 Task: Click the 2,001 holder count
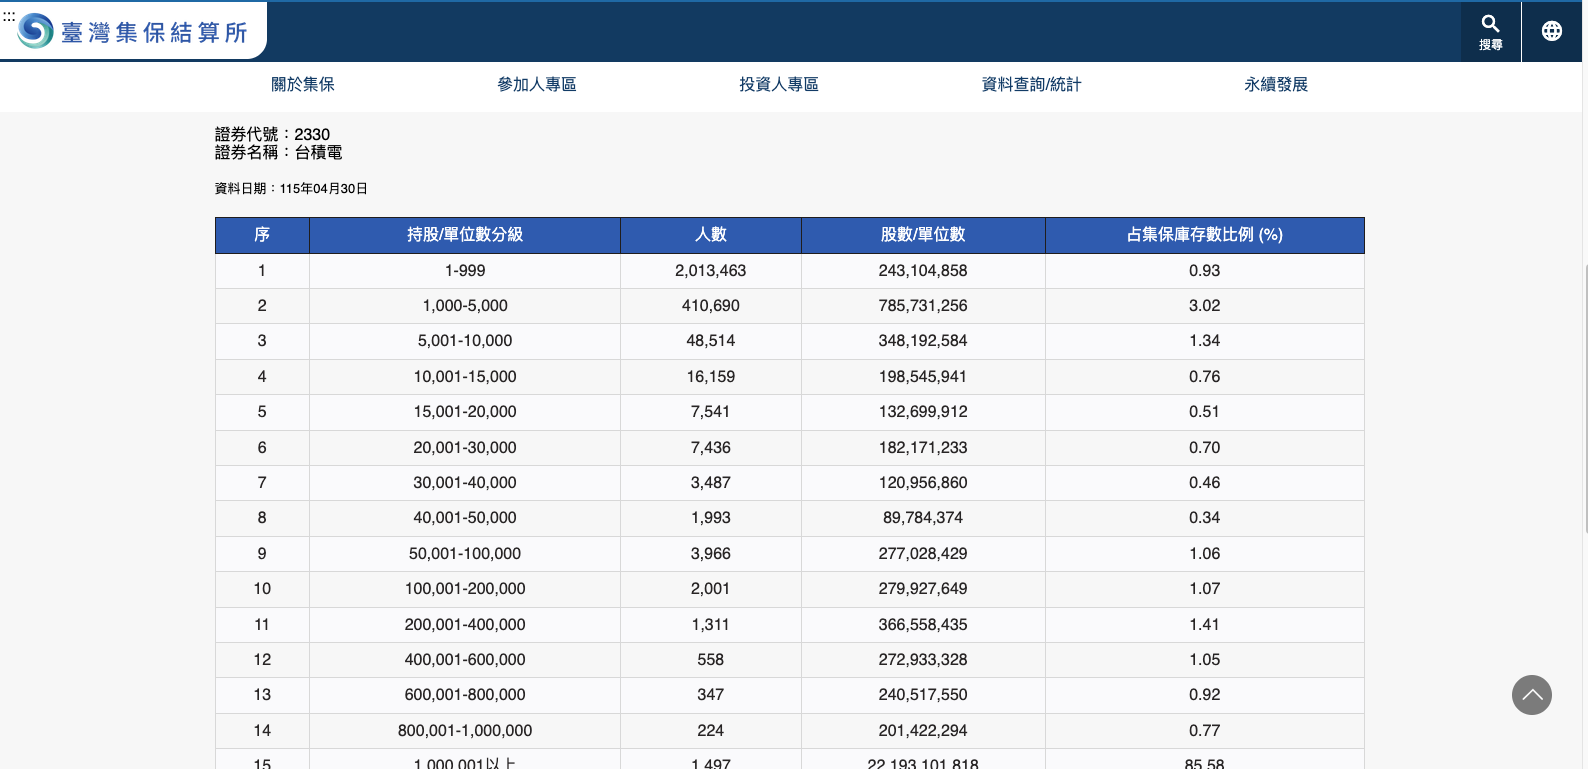(x=711, y=589)
